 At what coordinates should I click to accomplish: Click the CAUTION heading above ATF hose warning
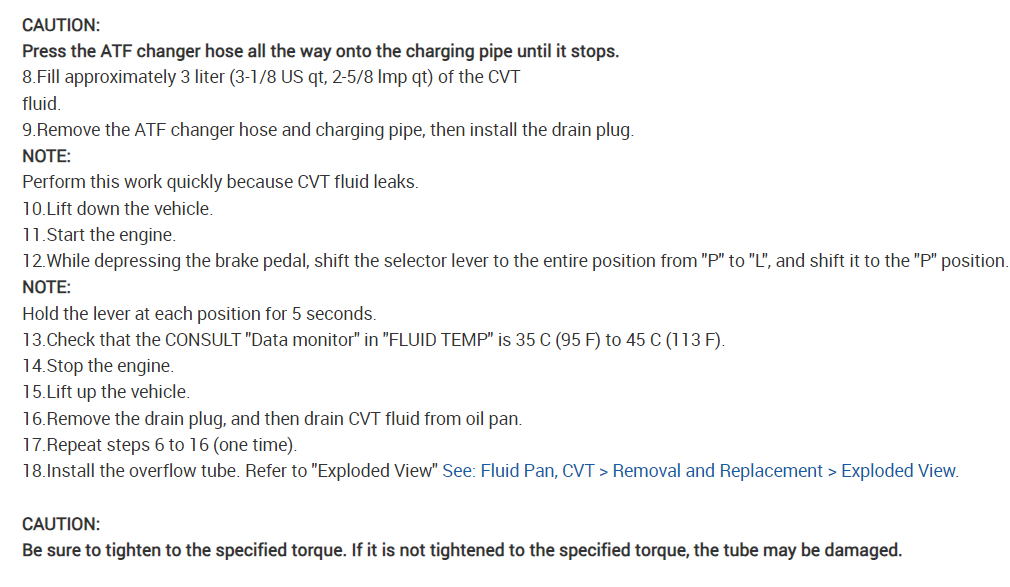pyautogui.click(x=61, y=25)
